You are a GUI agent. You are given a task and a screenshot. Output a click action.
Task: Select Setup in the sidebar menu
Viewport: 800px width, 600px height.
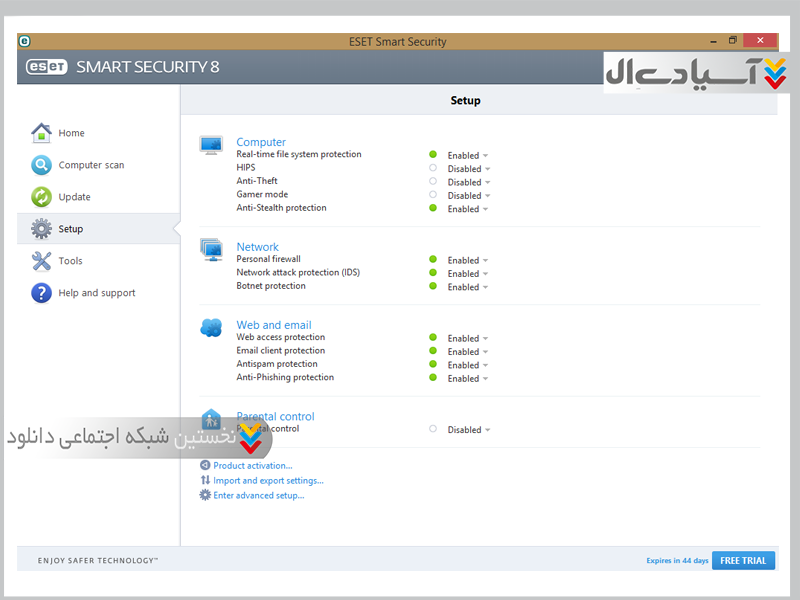(x=71, y=229)
